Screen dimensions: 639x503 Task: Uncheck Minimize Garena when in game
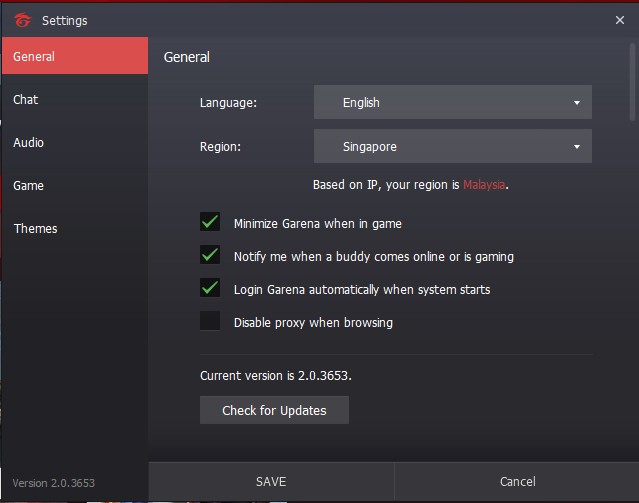click(210, 223)
